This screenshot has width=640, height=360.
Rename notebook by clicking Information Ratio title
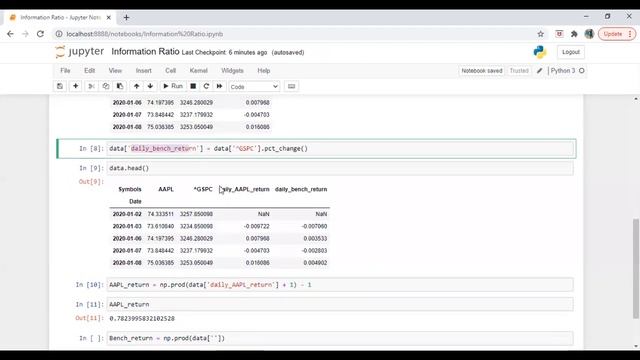pos(145,52)
